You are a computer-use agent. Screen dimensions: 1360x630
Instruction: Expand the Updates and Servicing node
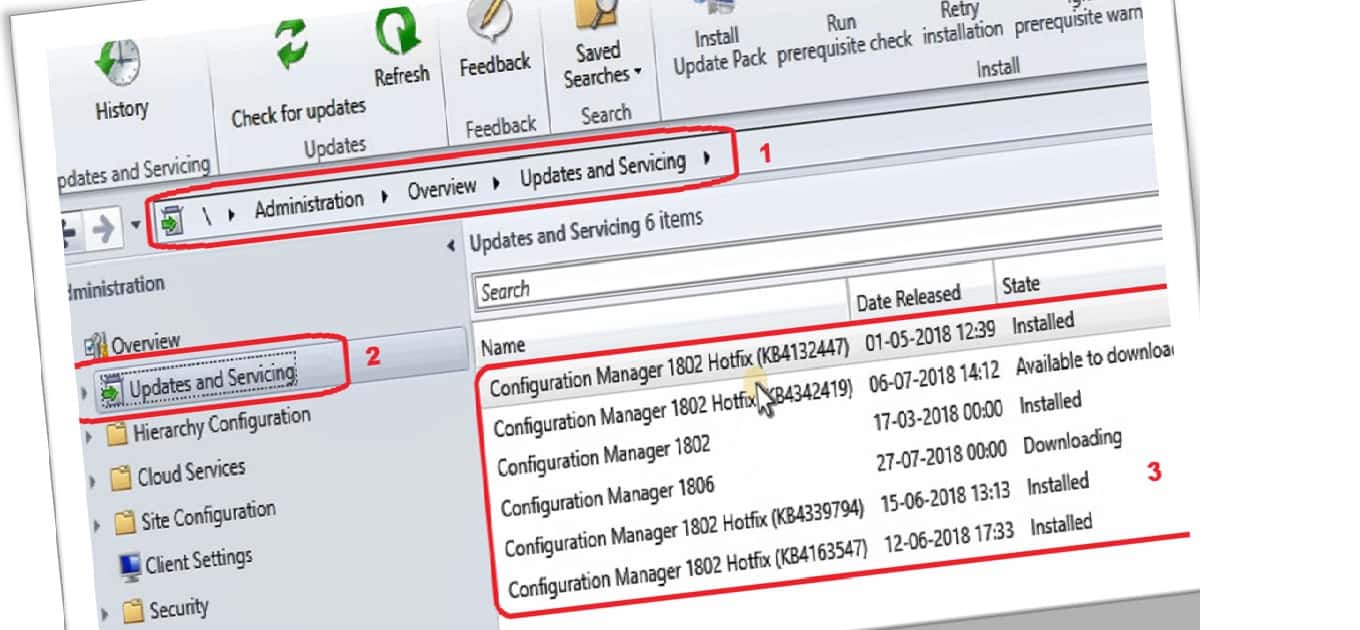pos(83,395)
